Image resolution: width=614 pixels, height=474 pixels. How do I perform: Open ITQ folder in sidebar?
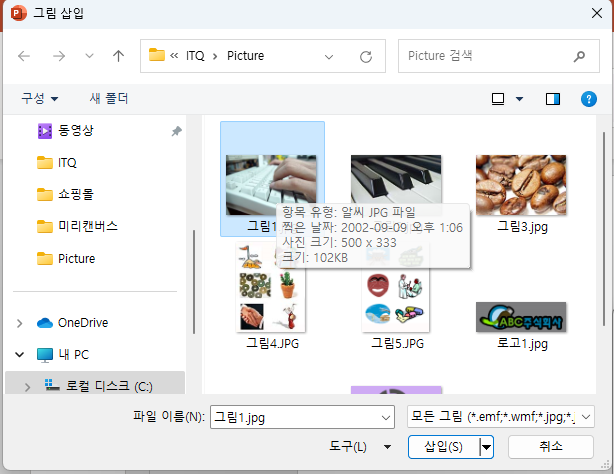[x=57, y=163]
